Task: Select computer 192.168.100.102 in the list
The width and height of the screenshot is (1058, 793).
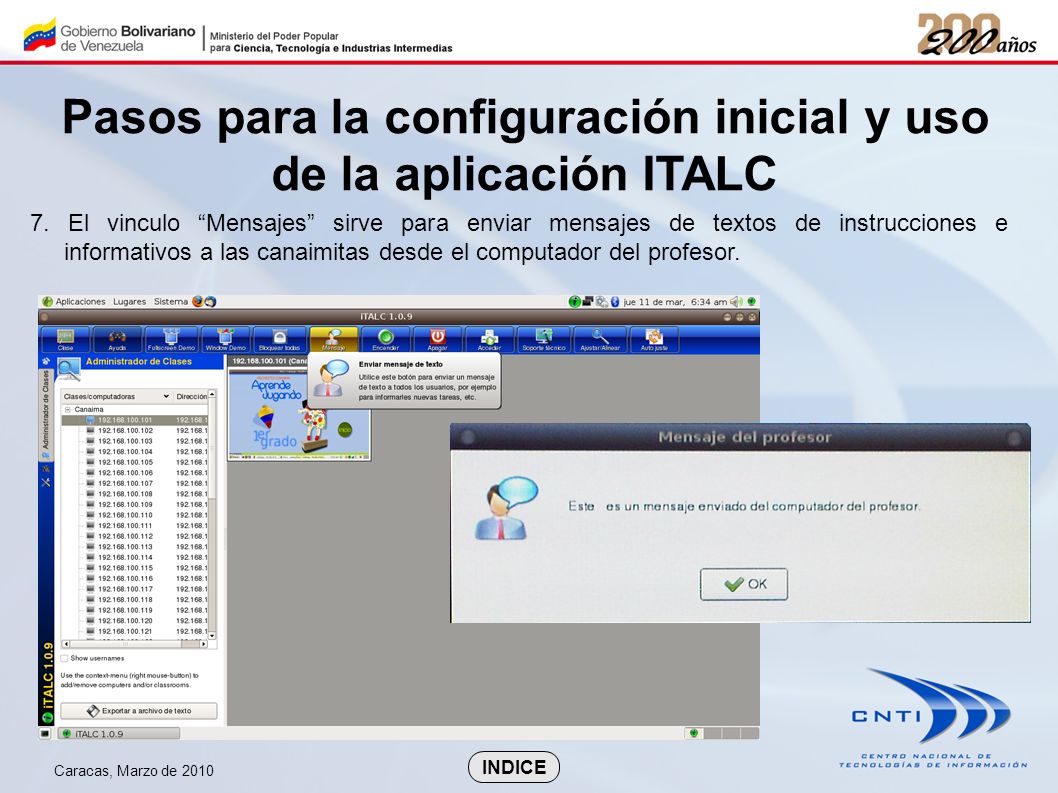Action: (x=135, y=431)
